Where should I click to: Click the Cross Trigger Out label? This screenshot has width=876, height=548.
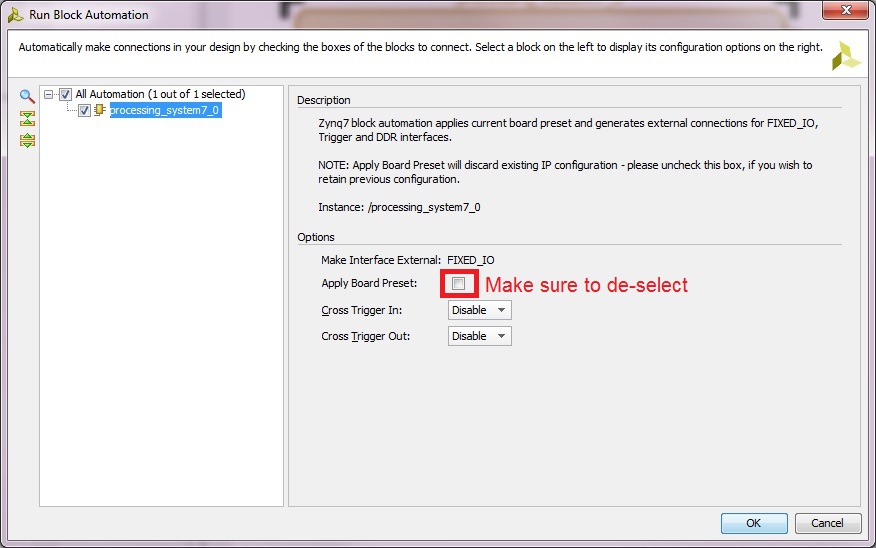366,336
